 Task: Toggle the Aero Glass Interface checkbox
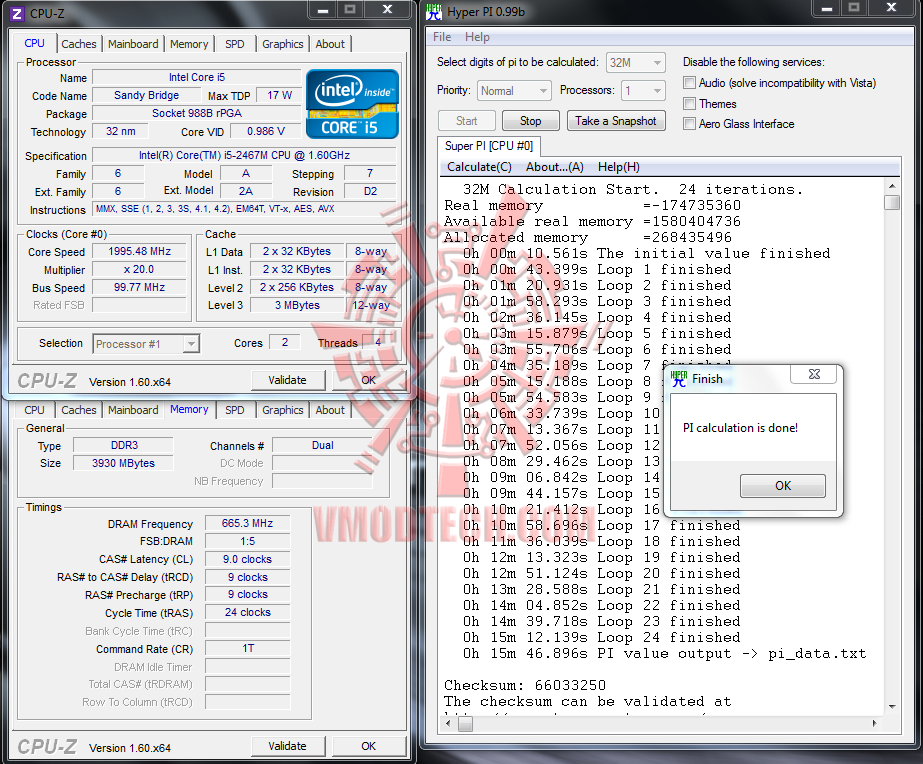[x=689, y=124]
